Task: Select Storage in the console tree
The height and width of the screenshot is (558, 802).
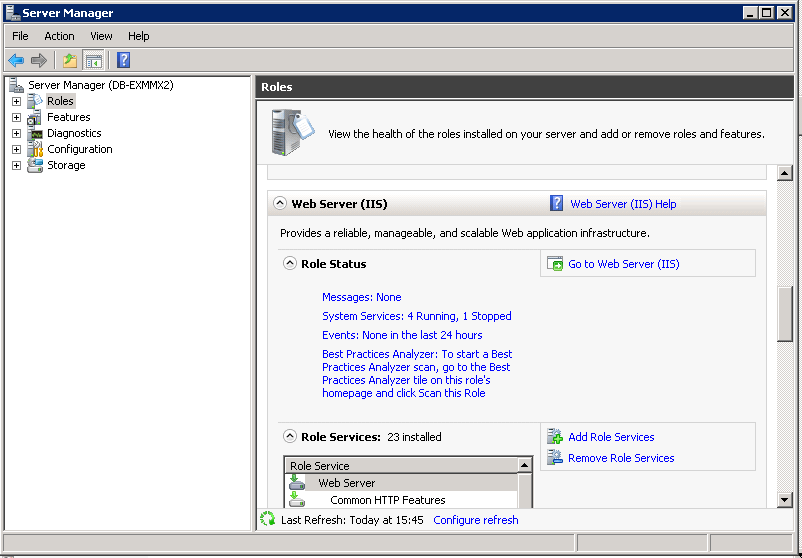Action: 66,165
